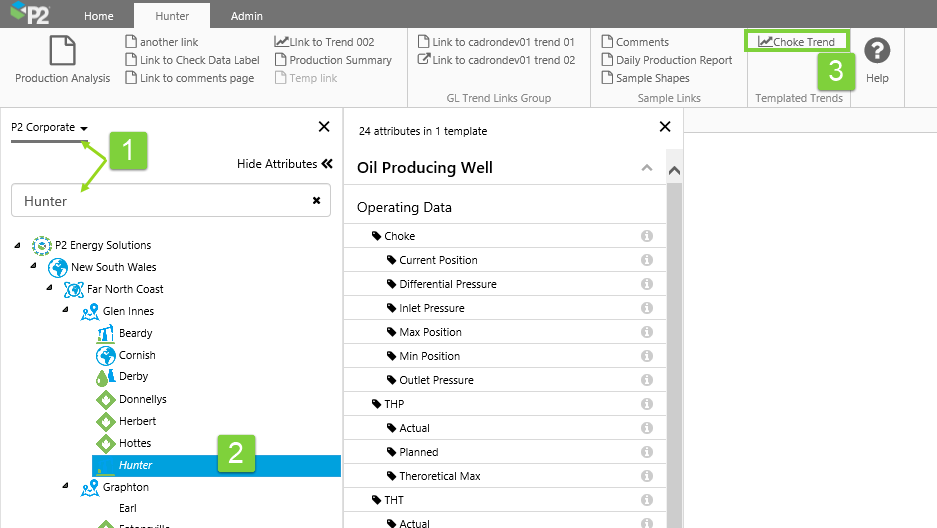Collapse the Oil Producing Well section
Image resolution: width=937 pixels, height=528 pixels.
click(647, 168)
